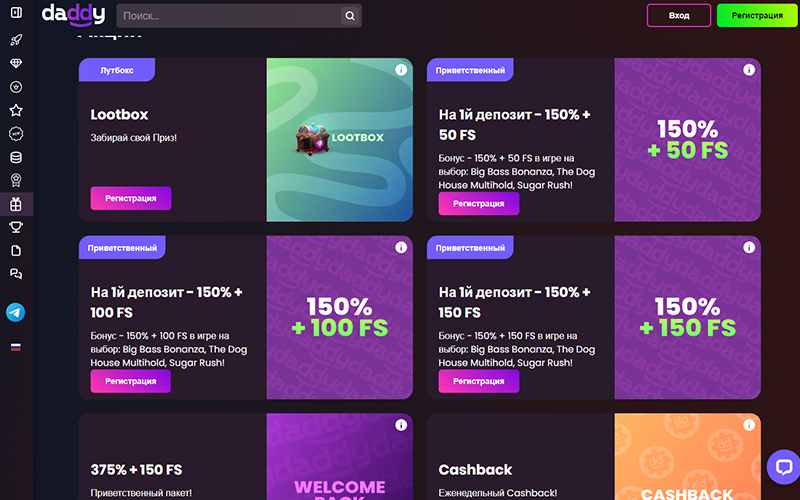
Task: Open the document page icon in sidebar
Action: 16,251
